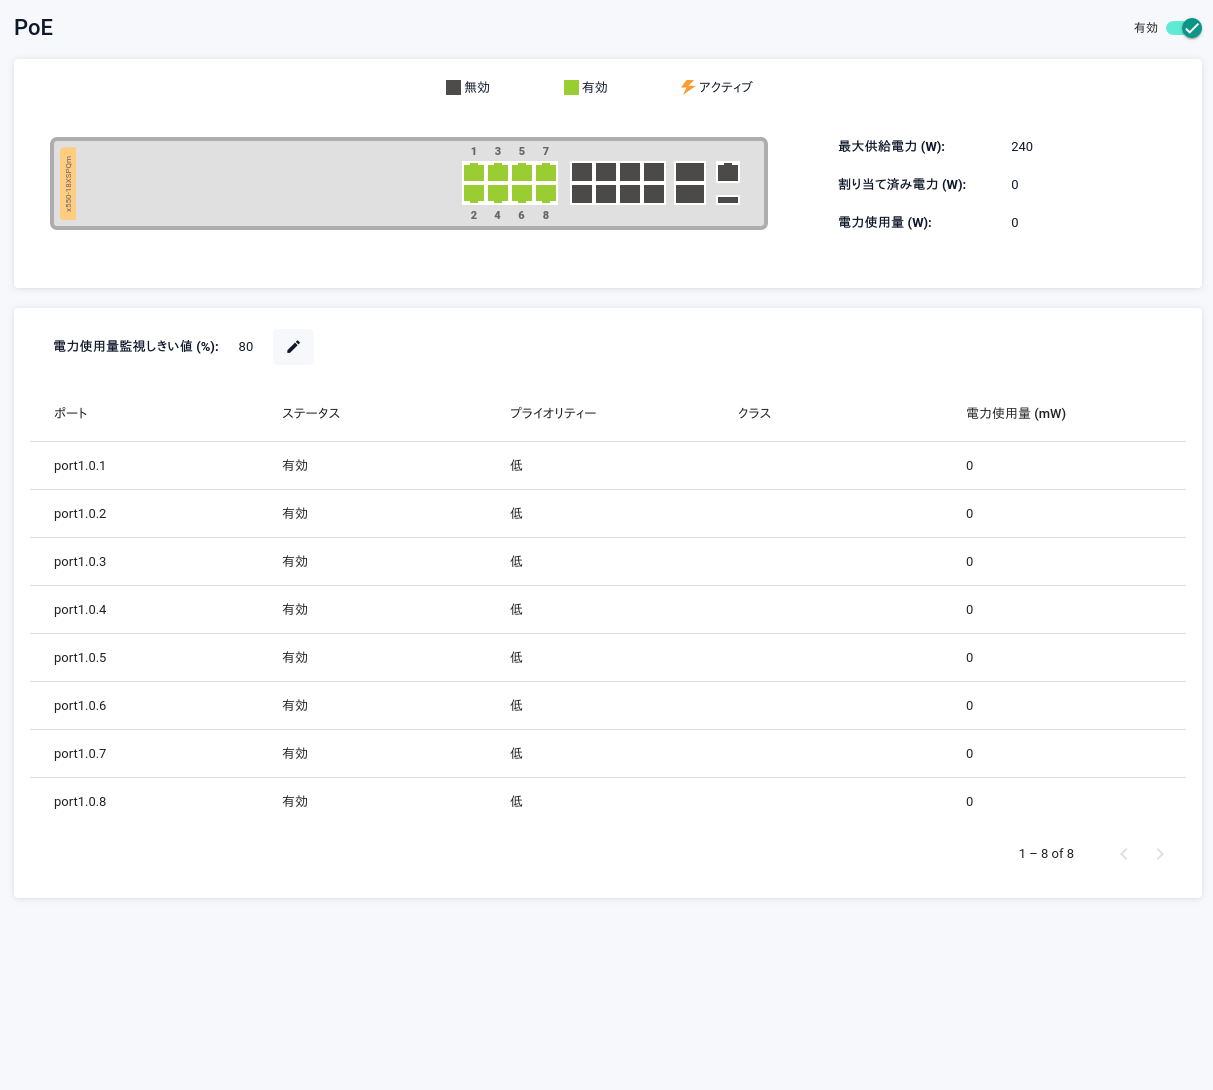1213x1090 pixels.
Task: Click 低 priority in port1.0.2 row
Action: coord(516,514)
